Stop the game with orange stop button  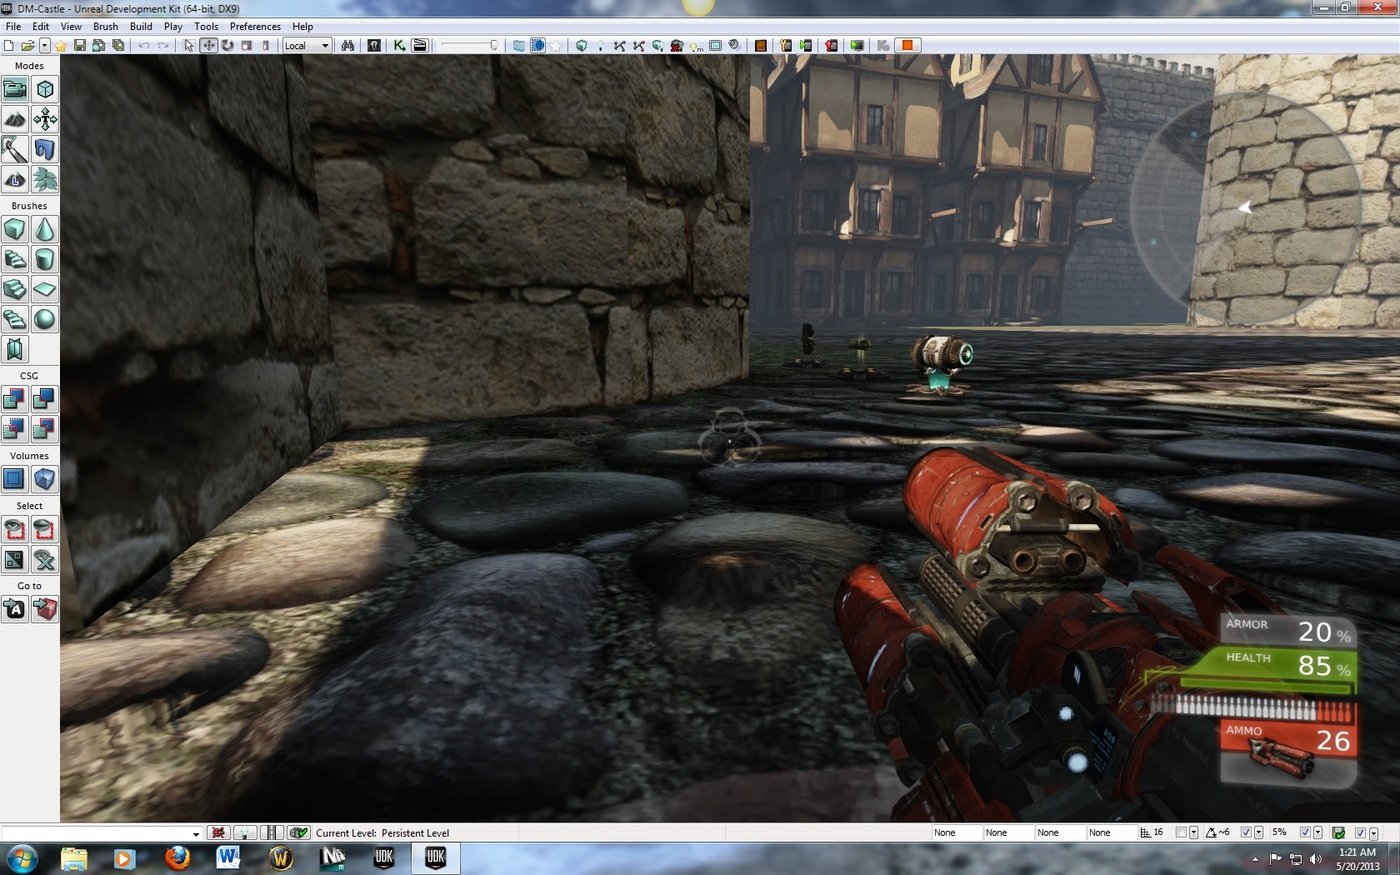pos(907,45)
